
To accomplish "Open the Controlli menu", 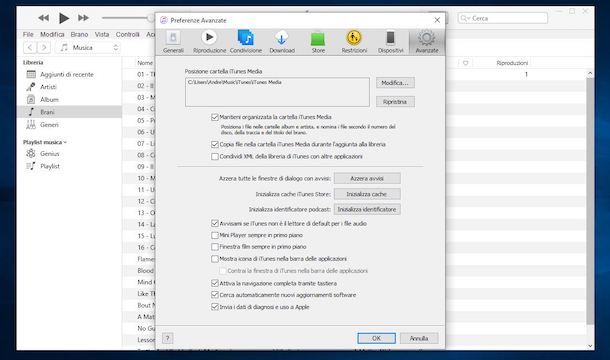I will pyautogui.click(x=128, y=34).
